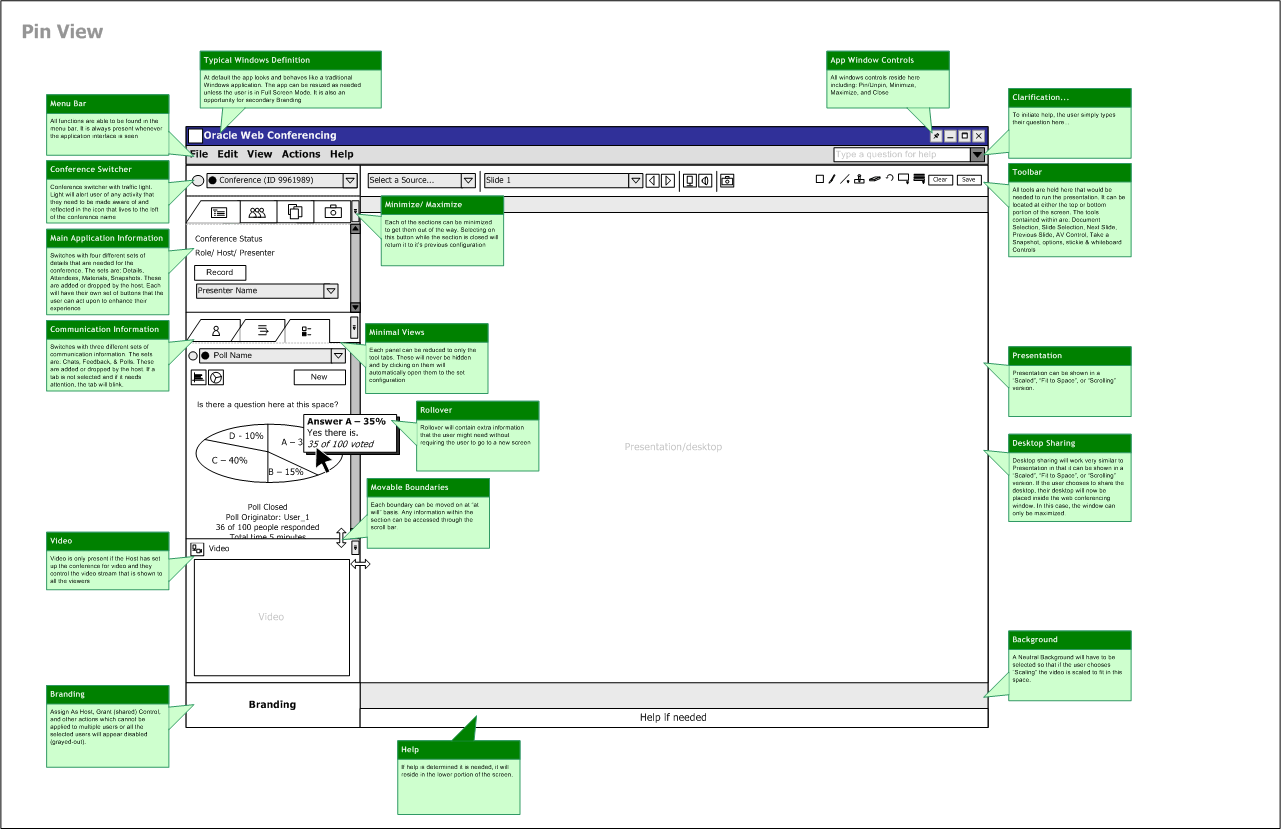Minimize the communication information section
The image size is (1281, 829).
(x=354, y=327)
